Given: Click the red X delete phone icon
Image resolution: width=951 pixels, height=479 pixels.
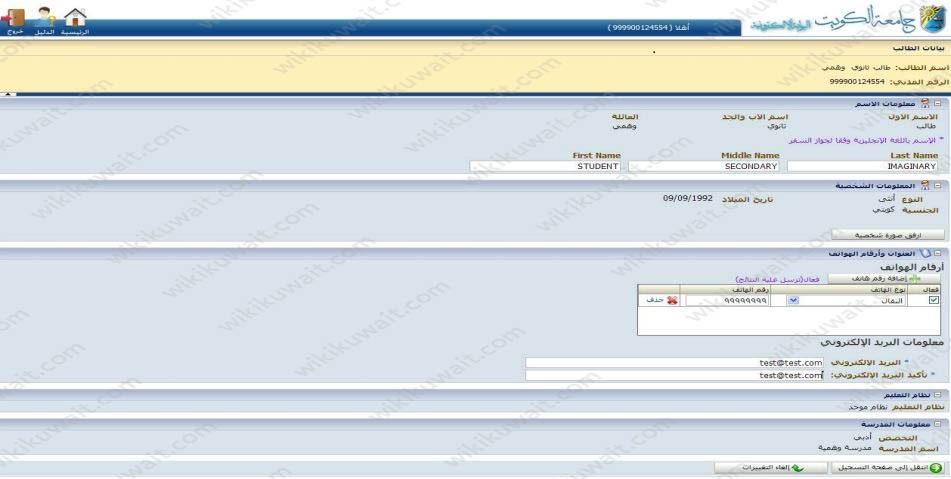Looking at the screenshot, I should pyautogui.click(x=671, y=299).
